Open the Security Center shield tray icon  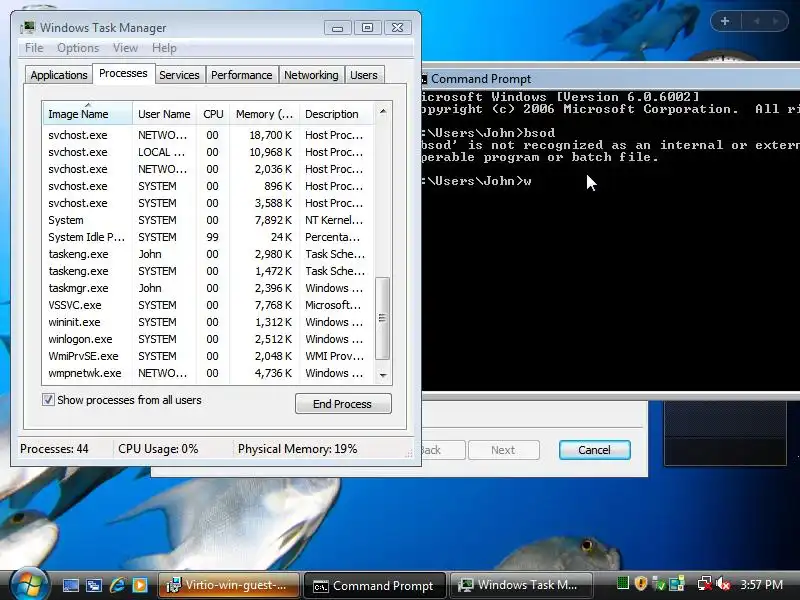click(x=641, y=583)
